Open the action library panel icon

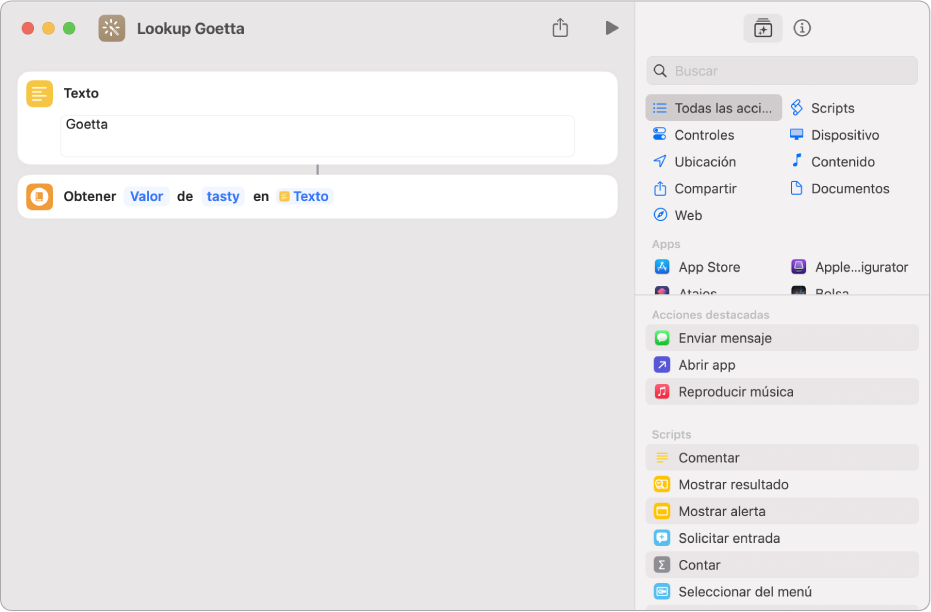(x=763, y=28)
